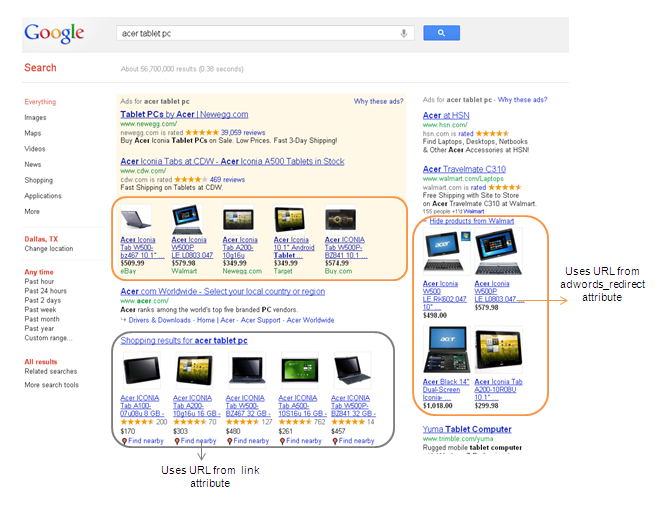667x520 pixels.
Task: Select Videos in the left sidebar
Action: pos(34,149)
